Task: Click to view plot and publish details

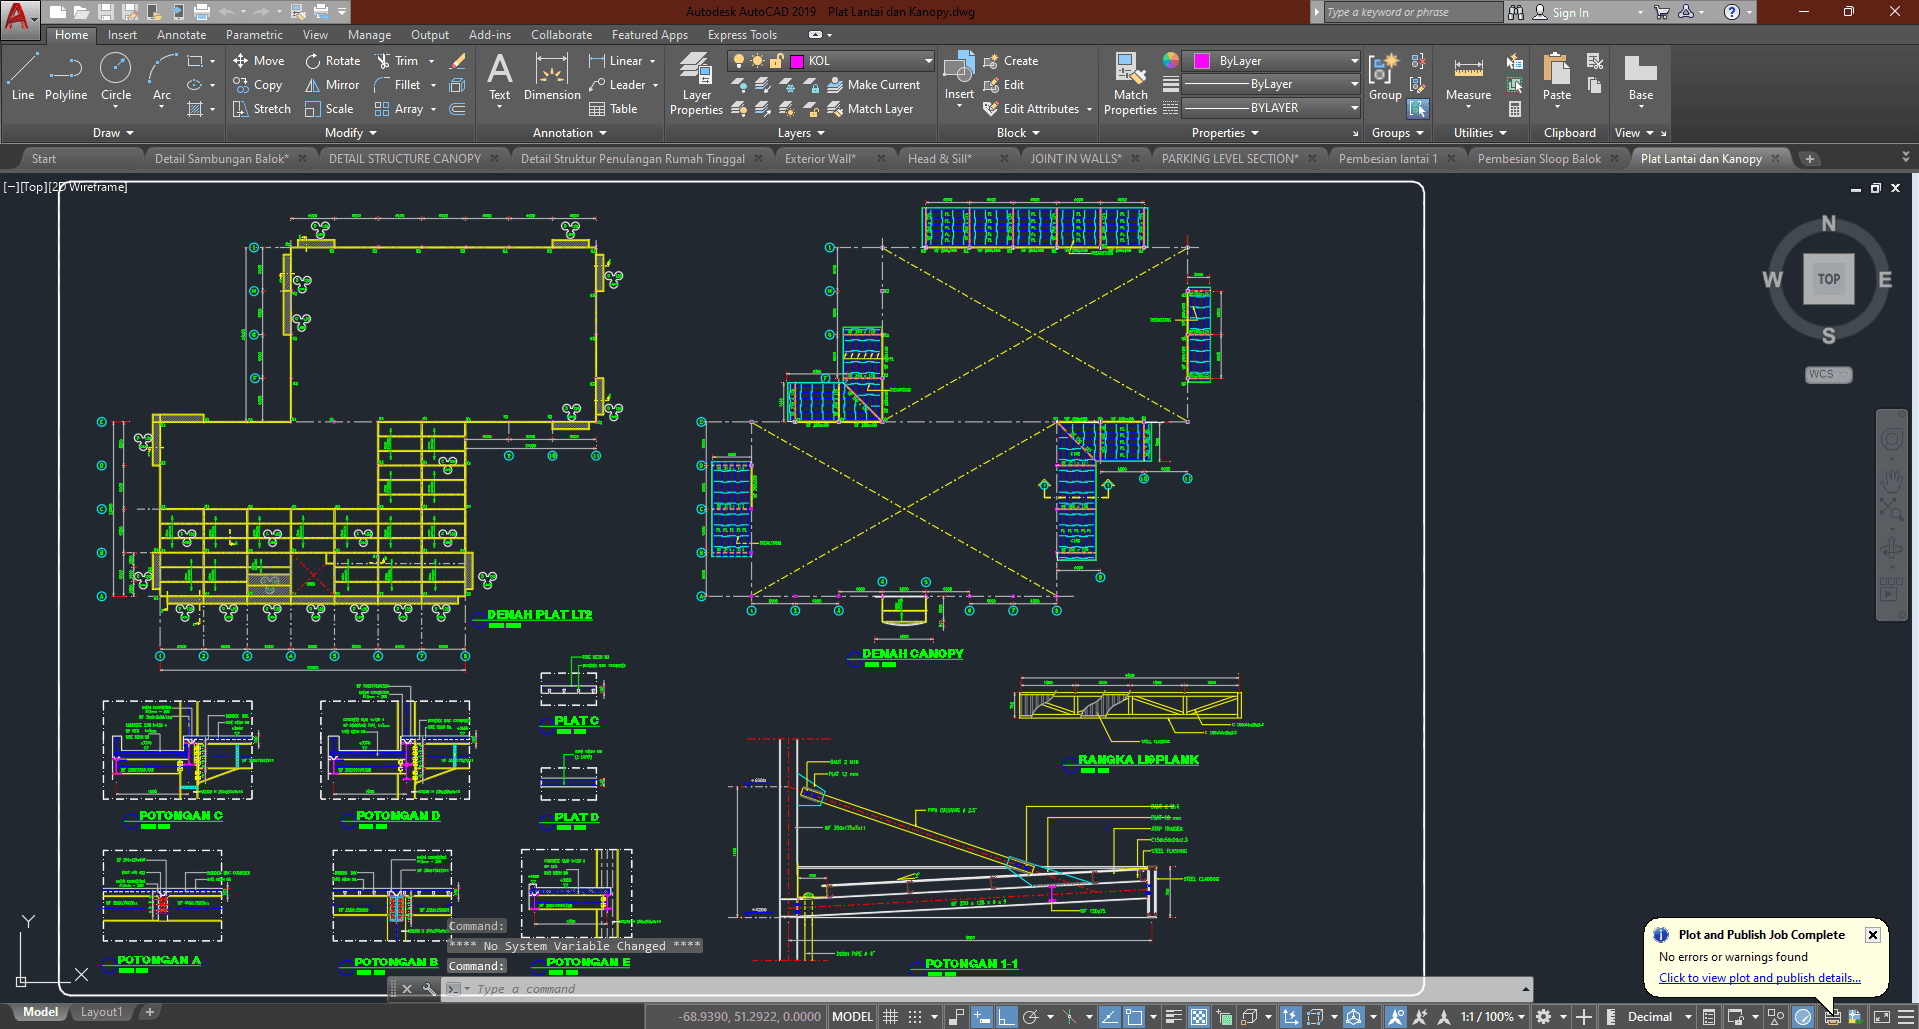Action: pos(1759,978)
